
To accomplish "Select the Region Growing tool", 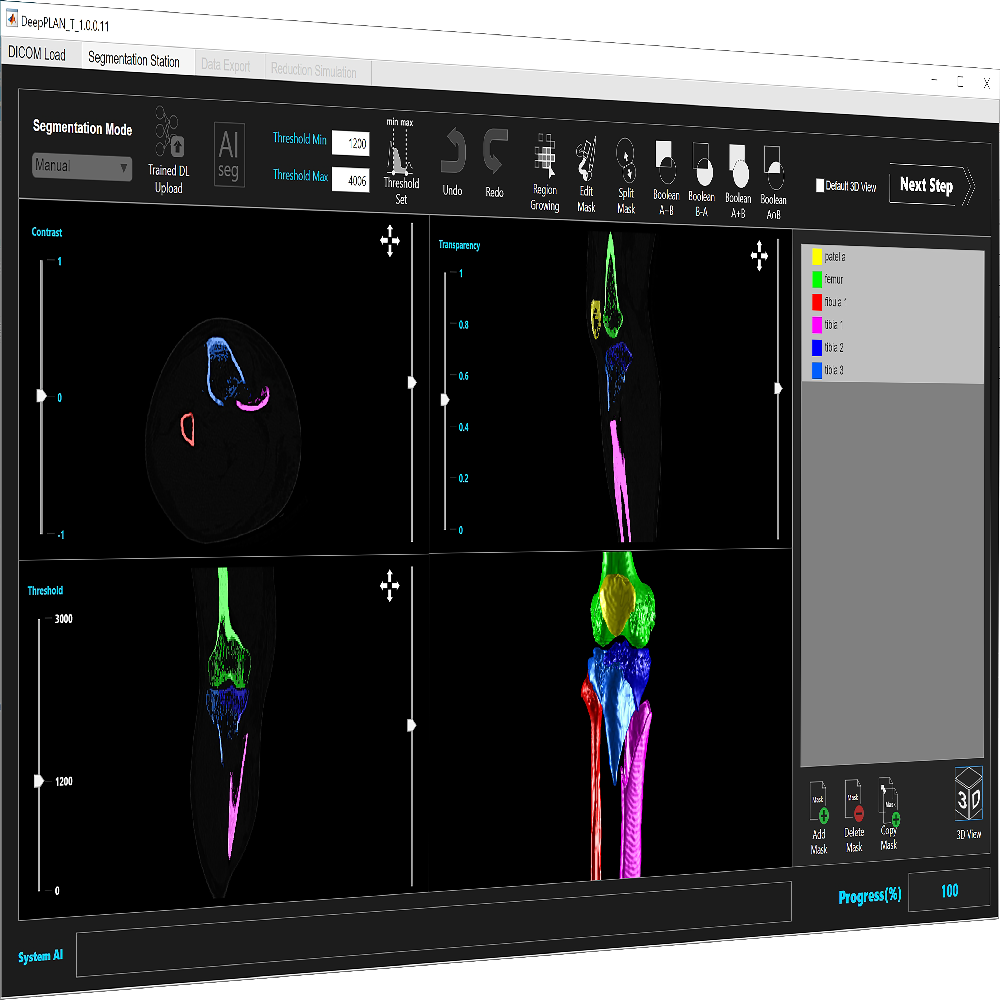I will pos(545,157).
